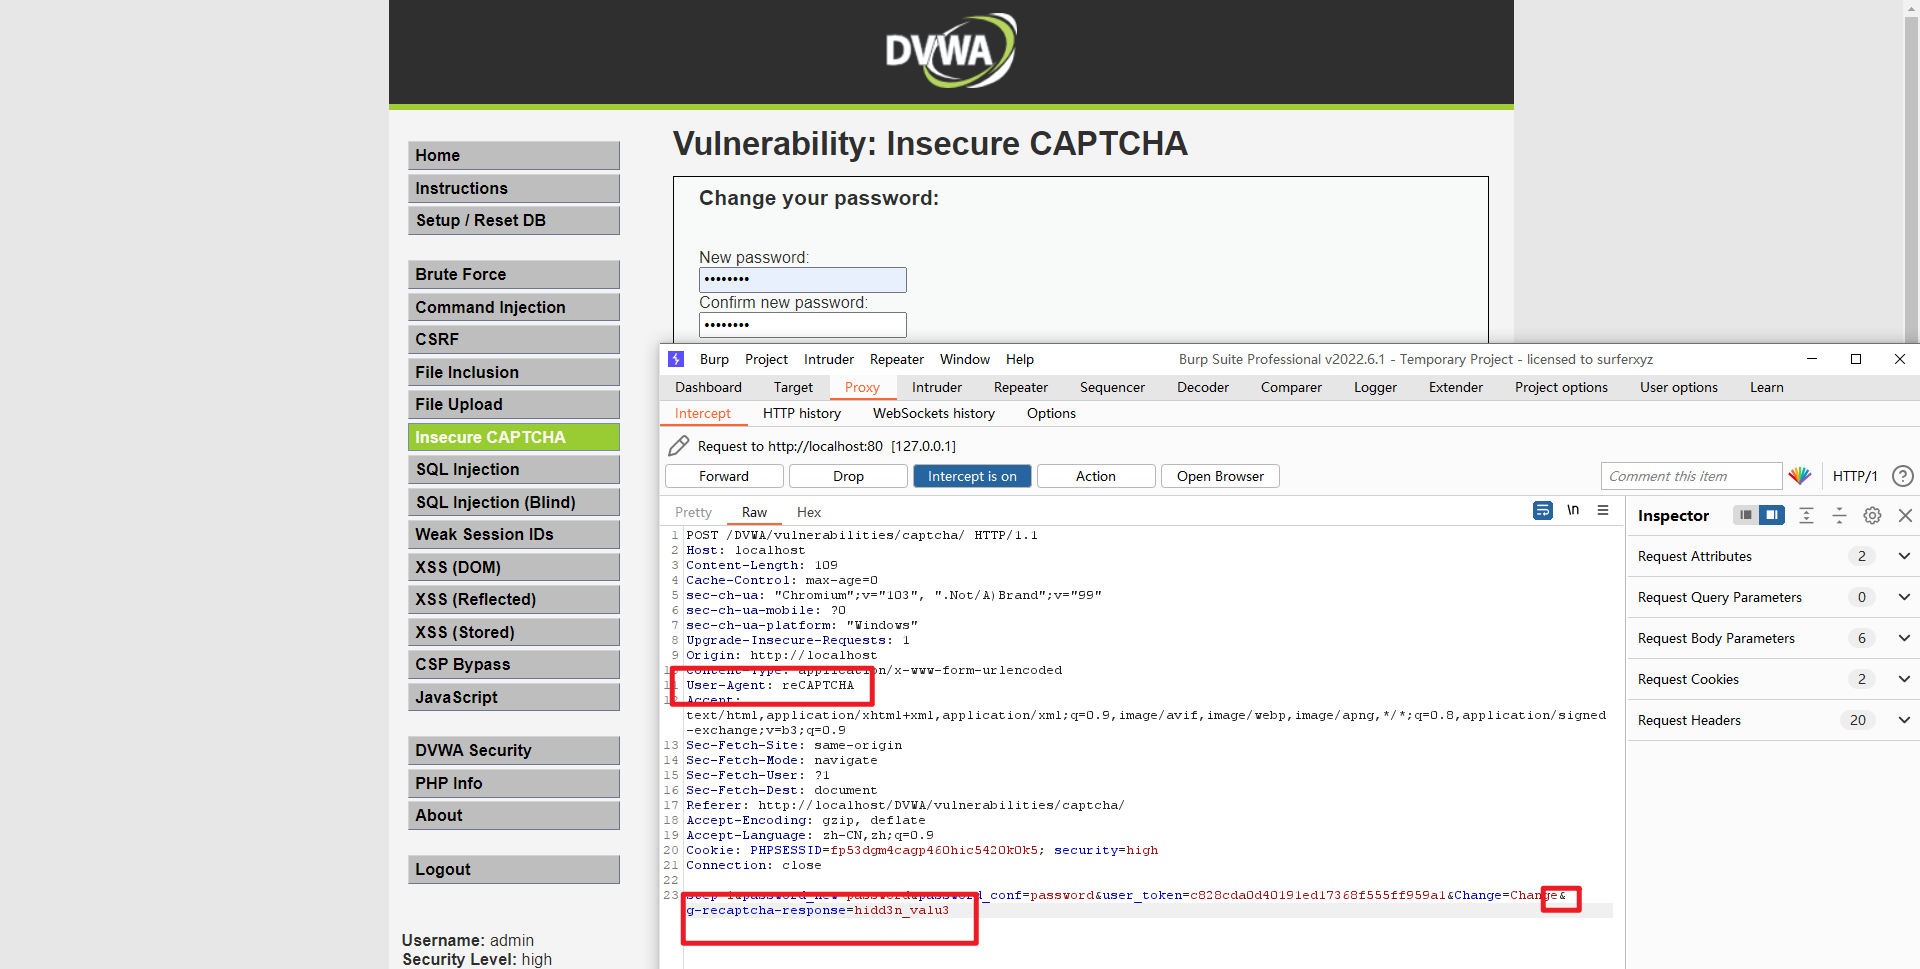1920x969 pixels.
Task: Collapse all Inspector sections
Action: tap(1839, 515)
